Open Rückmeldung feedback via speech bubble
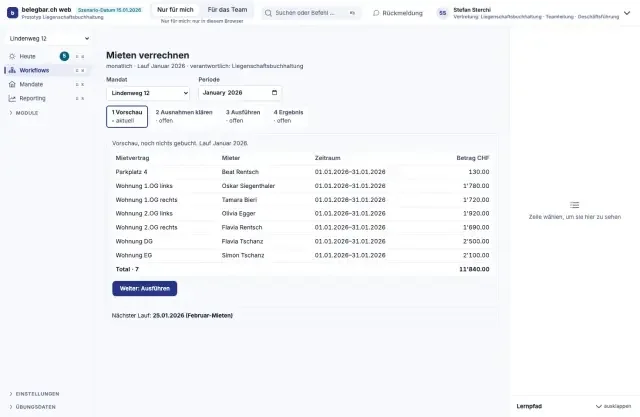 click(x=398, y=13)
